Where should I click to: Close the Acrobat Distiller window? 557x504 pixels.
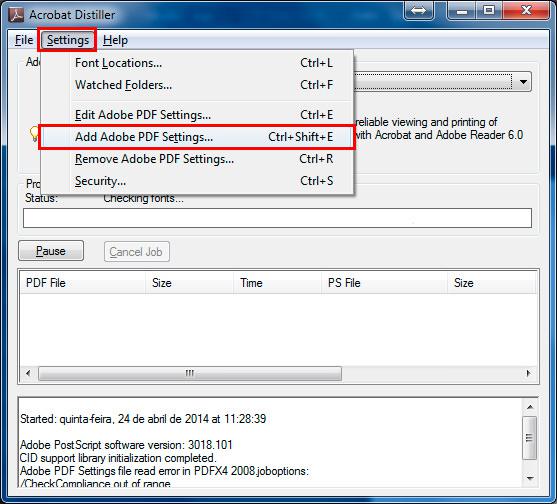(x=526, y=10)
